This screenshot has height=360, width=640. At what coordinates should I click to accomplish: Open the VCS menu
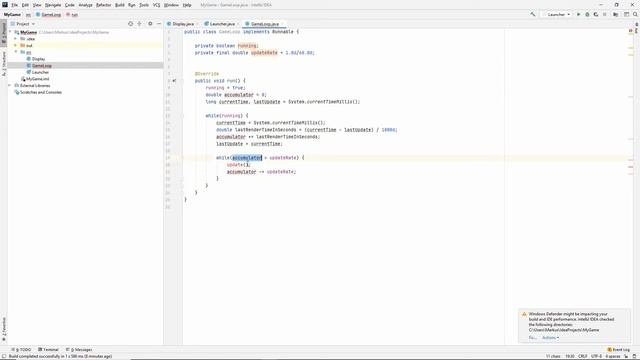click(x=157, y=5)
